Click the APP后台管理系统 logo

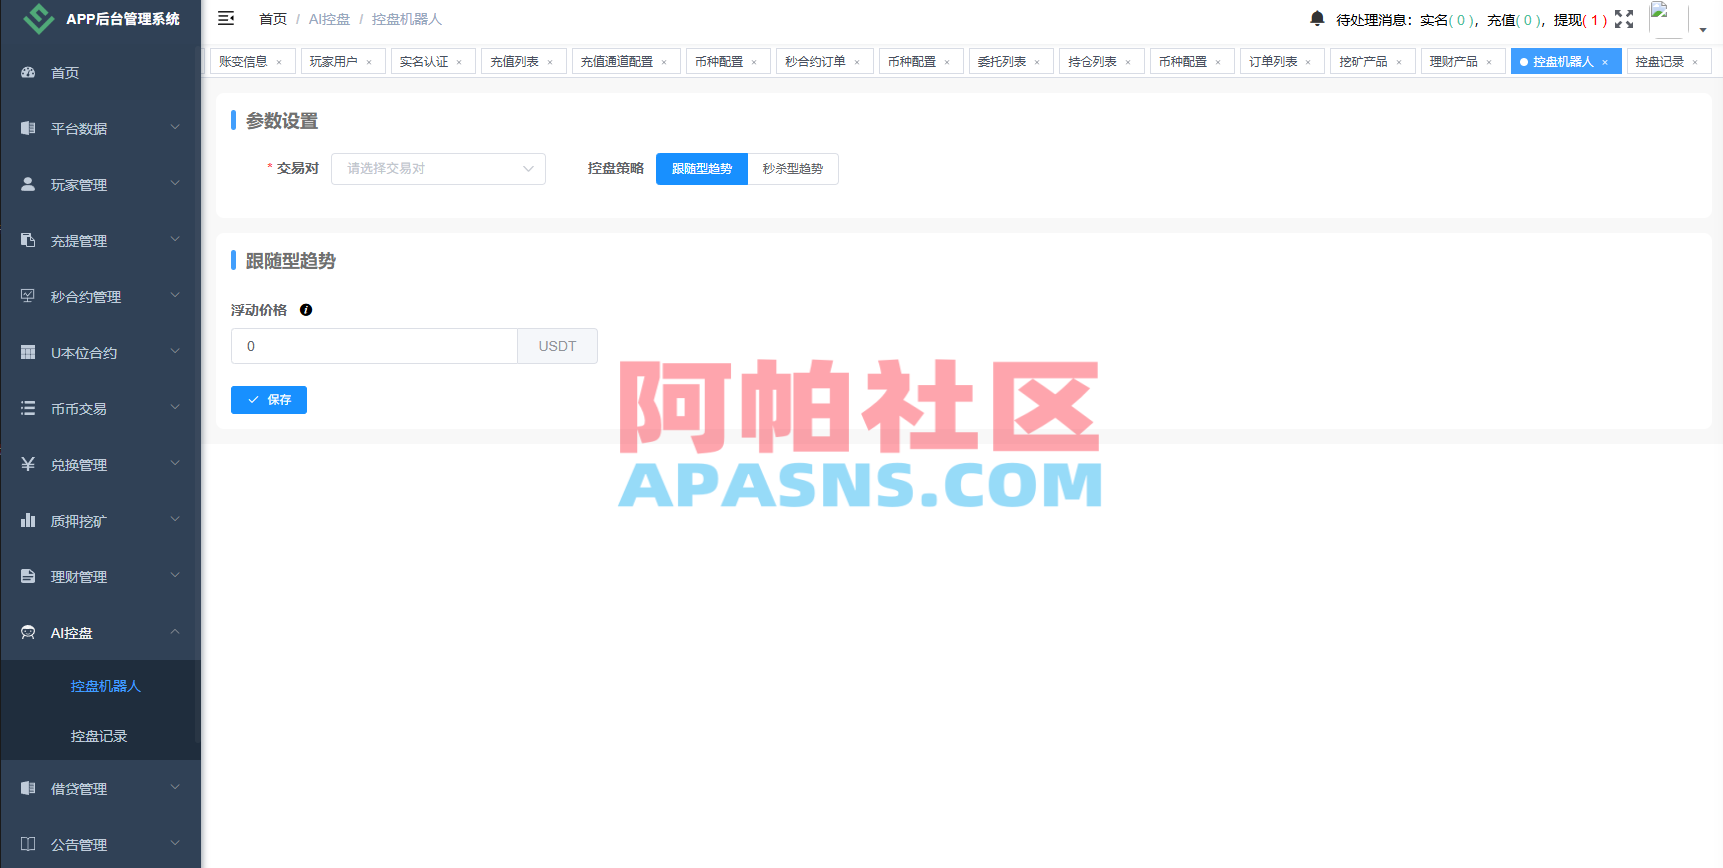click(x=38, y=18)
